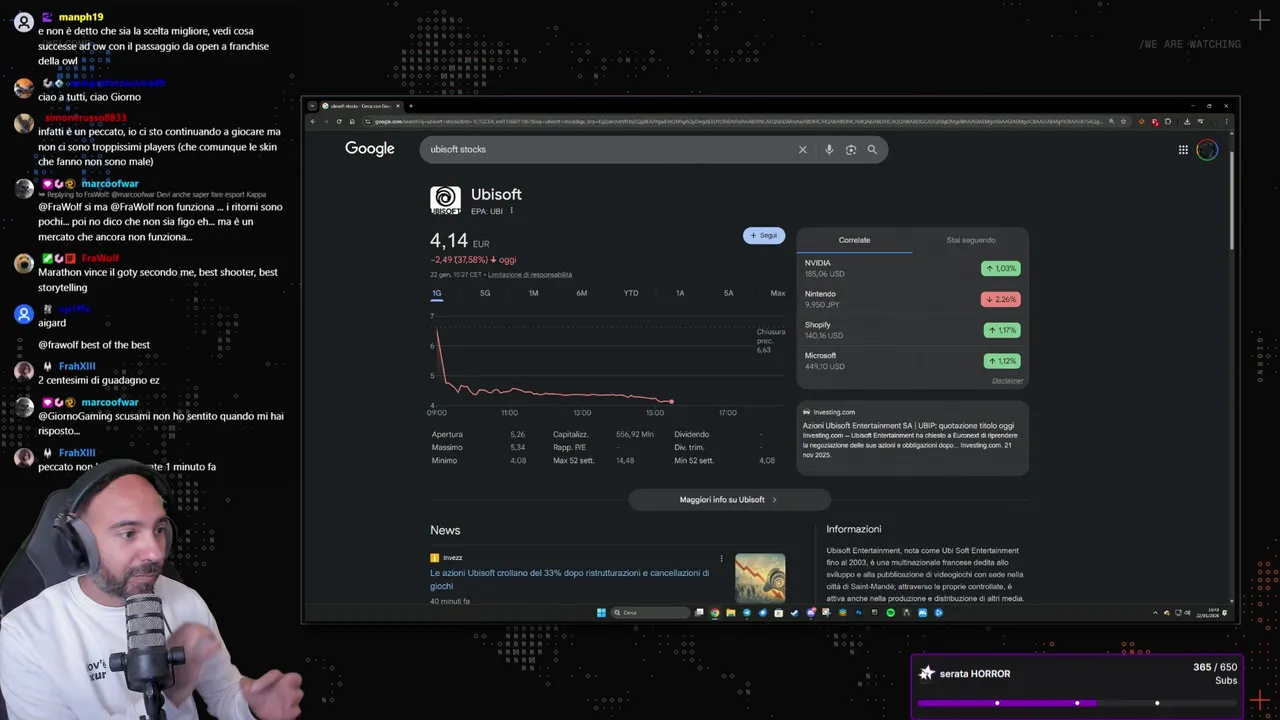Open the Google account profile avatar
Viewport: 1280px width, 720px height.
pyautogui.click(x=1207, y=150)
